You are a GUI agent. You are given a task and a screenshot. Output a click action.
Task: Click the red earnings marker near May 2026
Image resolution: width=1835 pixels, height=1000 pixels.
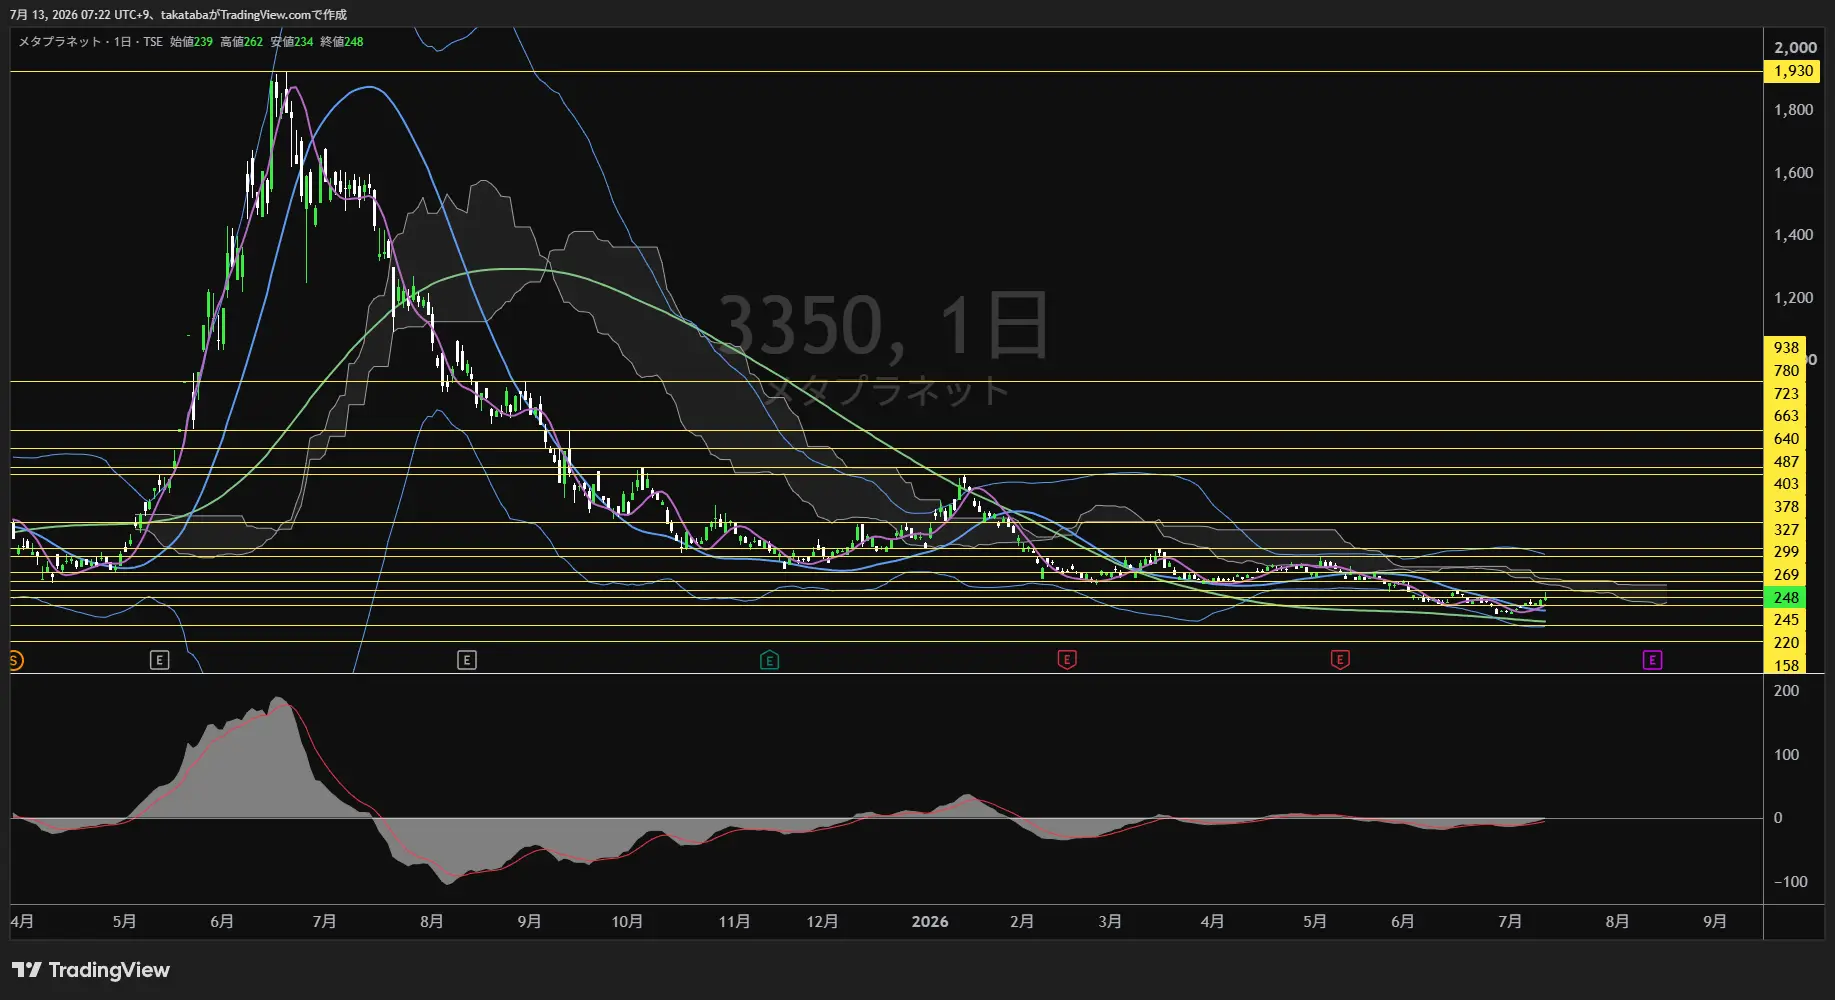(x=1340, y=660)
